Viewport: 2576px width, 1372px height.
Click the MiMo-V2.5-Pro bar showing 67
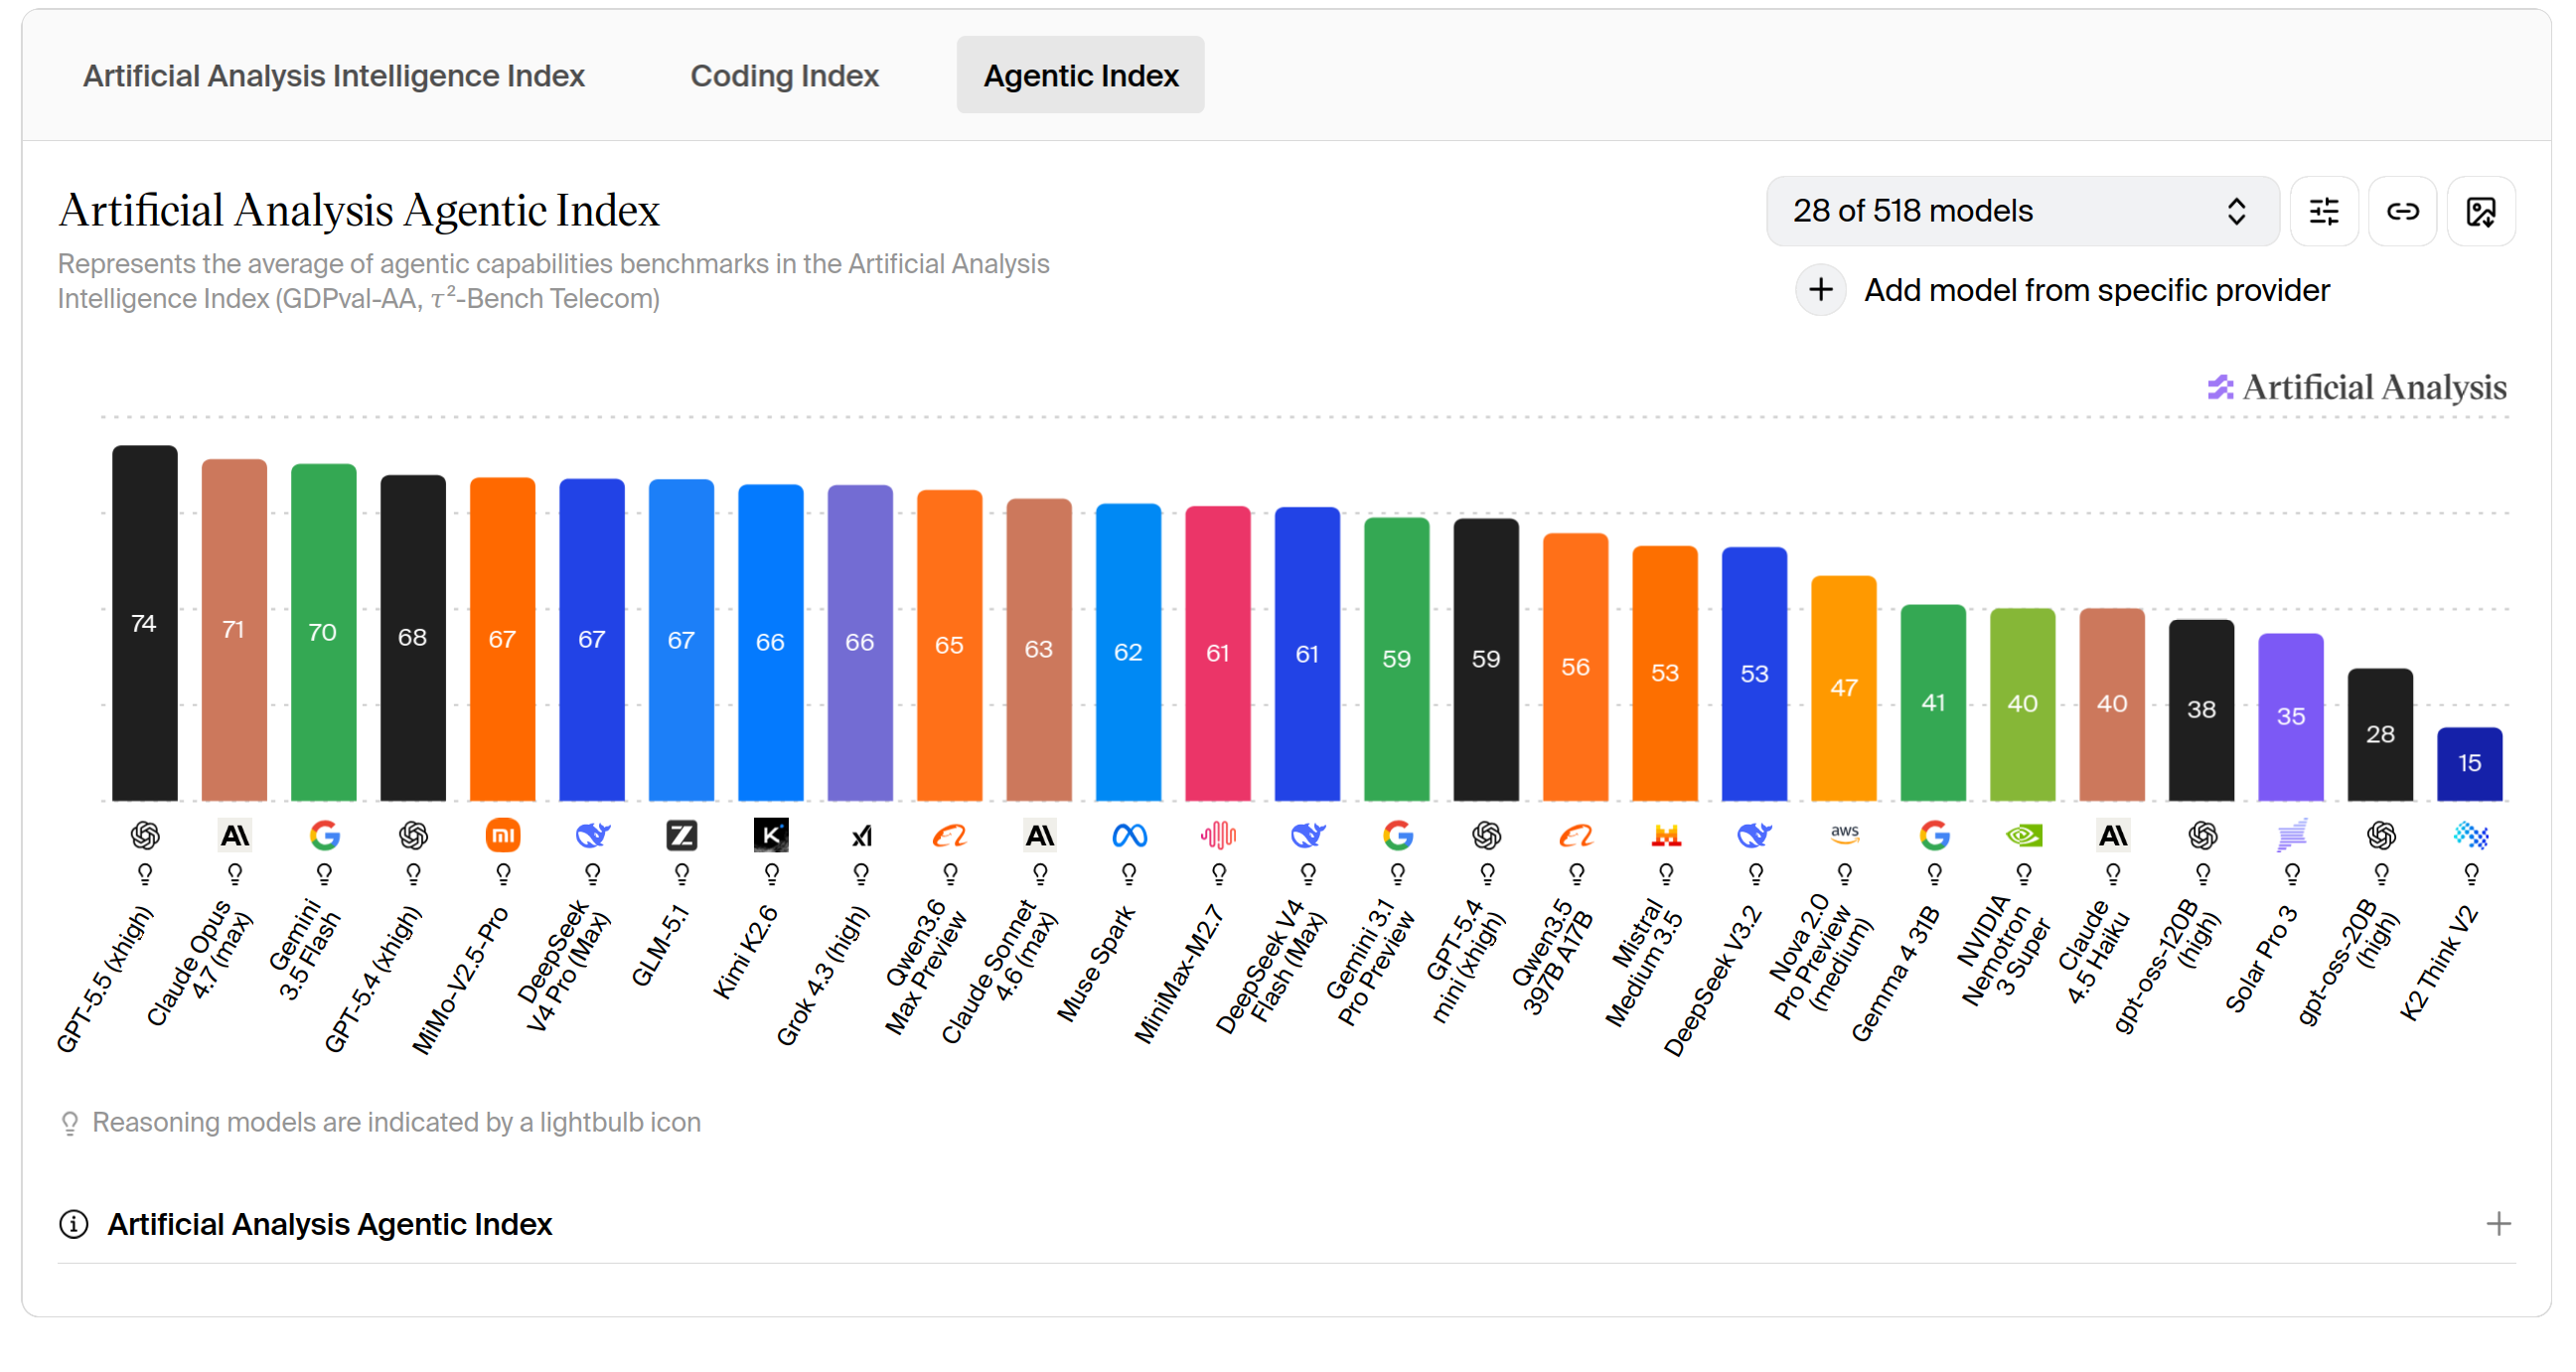click(503, 640)
